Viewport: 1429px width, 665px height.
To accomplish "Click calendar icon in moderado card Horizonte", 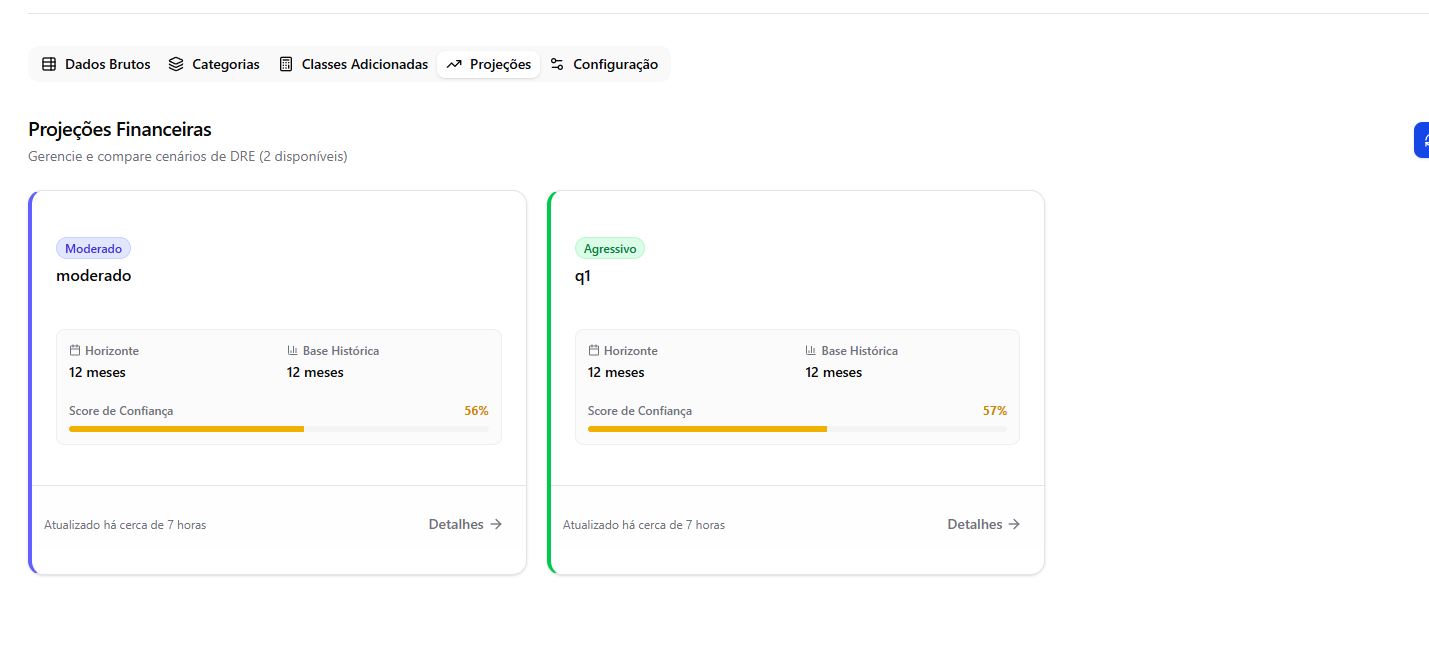I will click(75, 351).
